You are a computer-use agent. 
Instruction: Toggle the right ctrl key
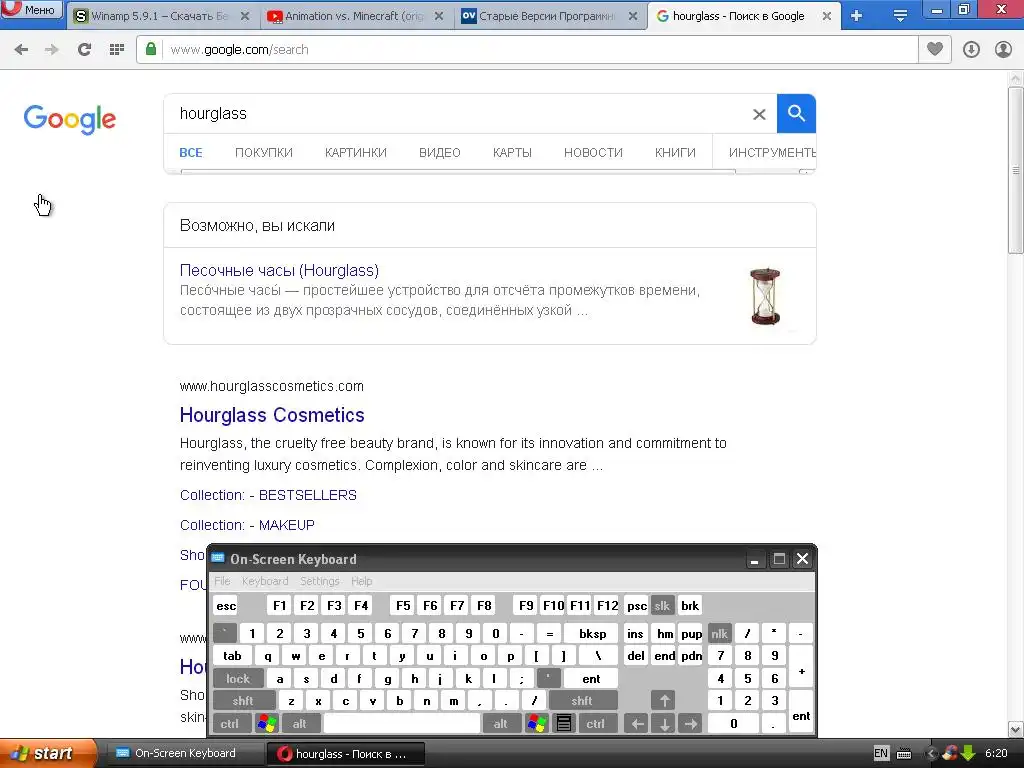pos(596,724)
